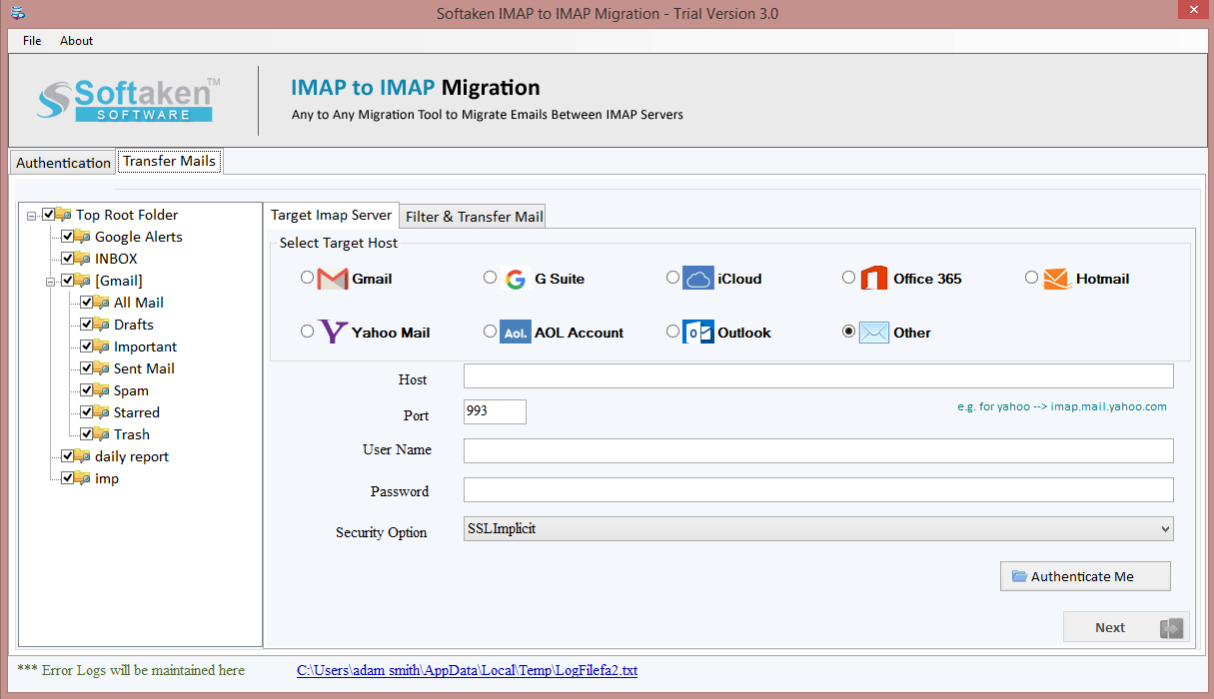Select the Outlook host icon
1214x699 pixels.
696,331
